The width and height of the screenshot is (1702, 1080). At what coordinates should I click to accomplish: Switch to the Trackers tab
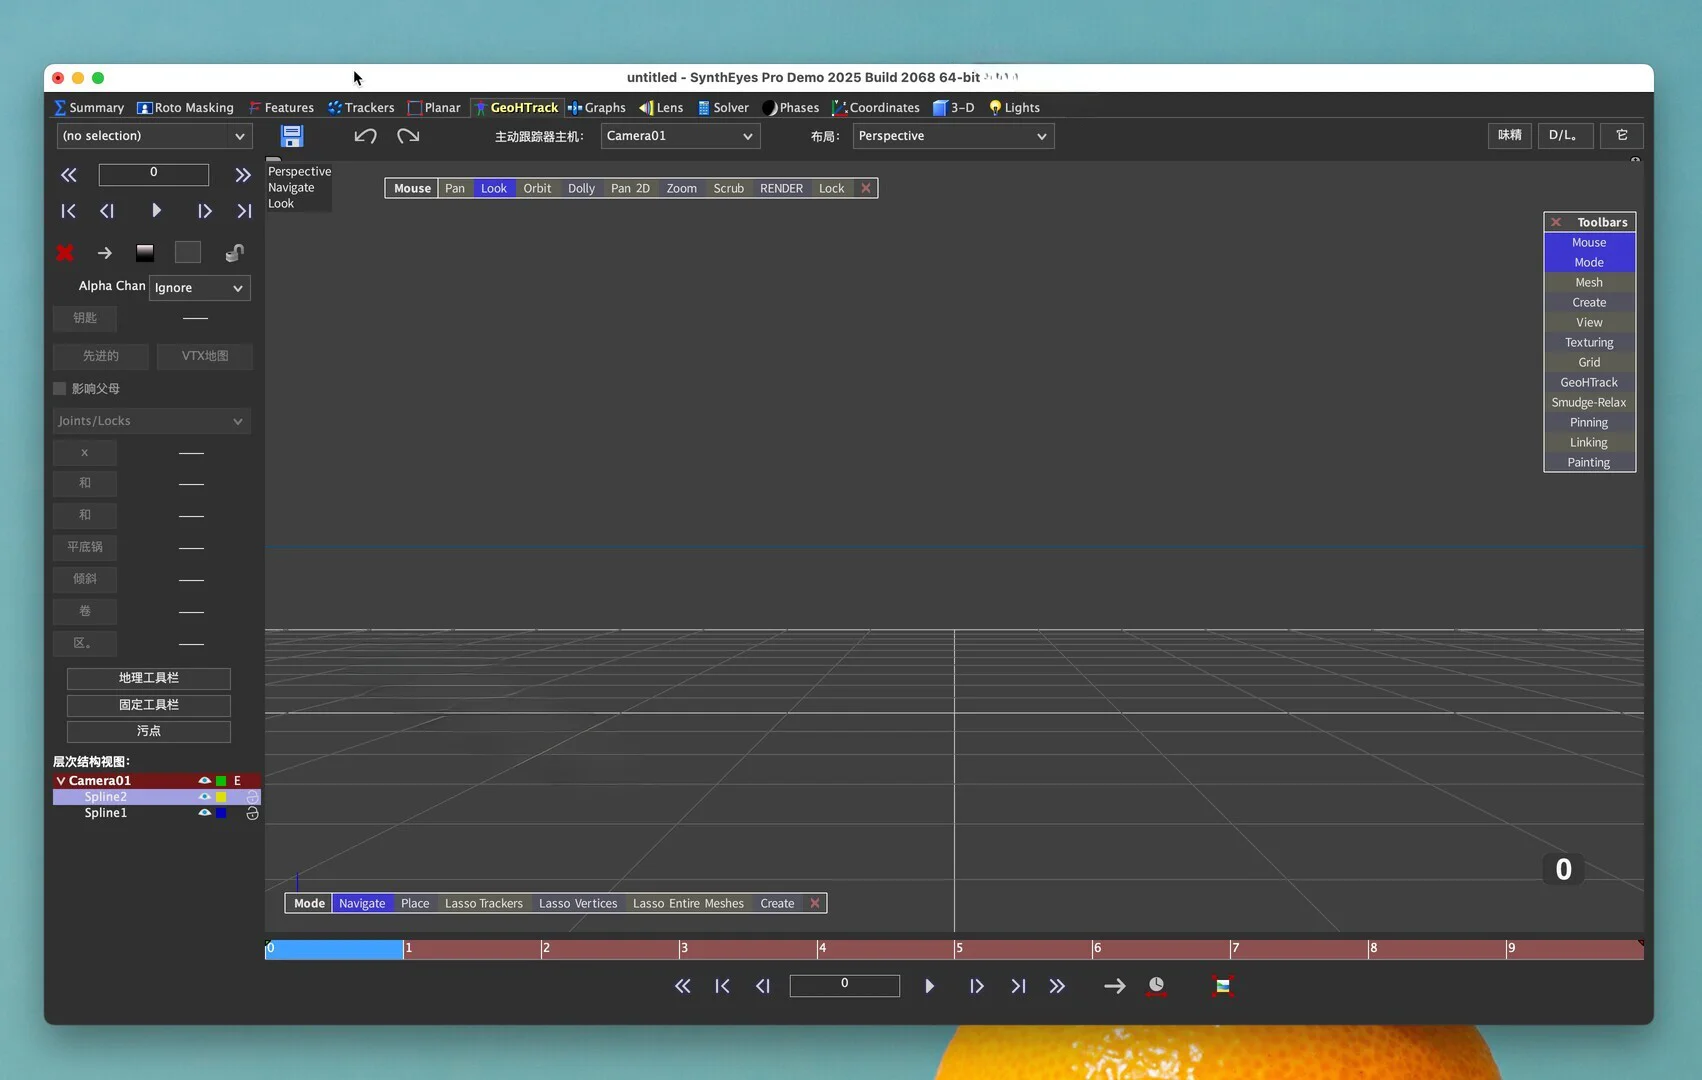[x=361, y=108]
